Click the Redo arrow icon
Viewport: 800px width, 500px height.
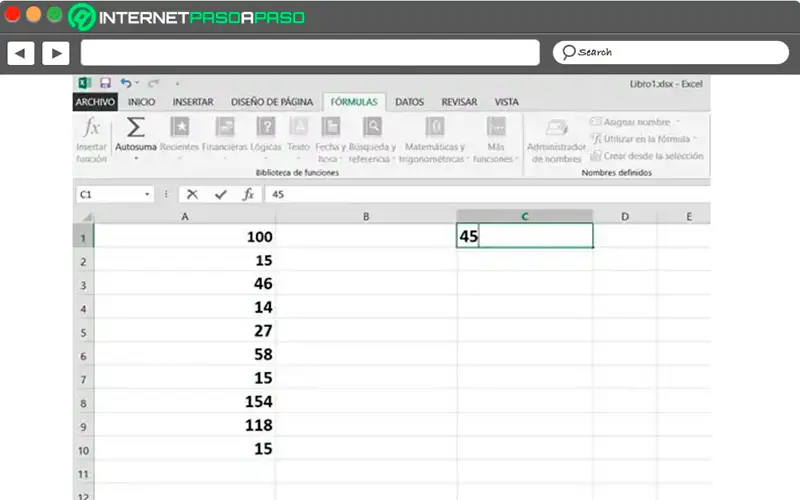click(154, 83)
